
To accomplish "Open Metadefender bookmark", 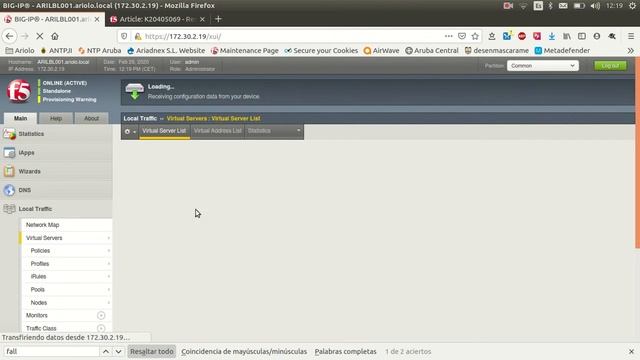I will (x=562, y=51).
